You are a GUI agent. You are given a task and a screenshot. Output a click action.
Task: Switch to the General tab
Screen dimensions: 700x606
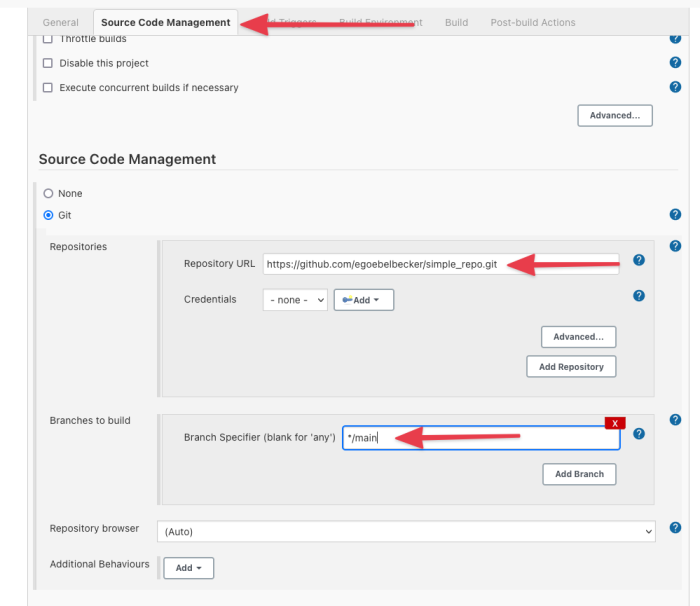pos(61,22)
